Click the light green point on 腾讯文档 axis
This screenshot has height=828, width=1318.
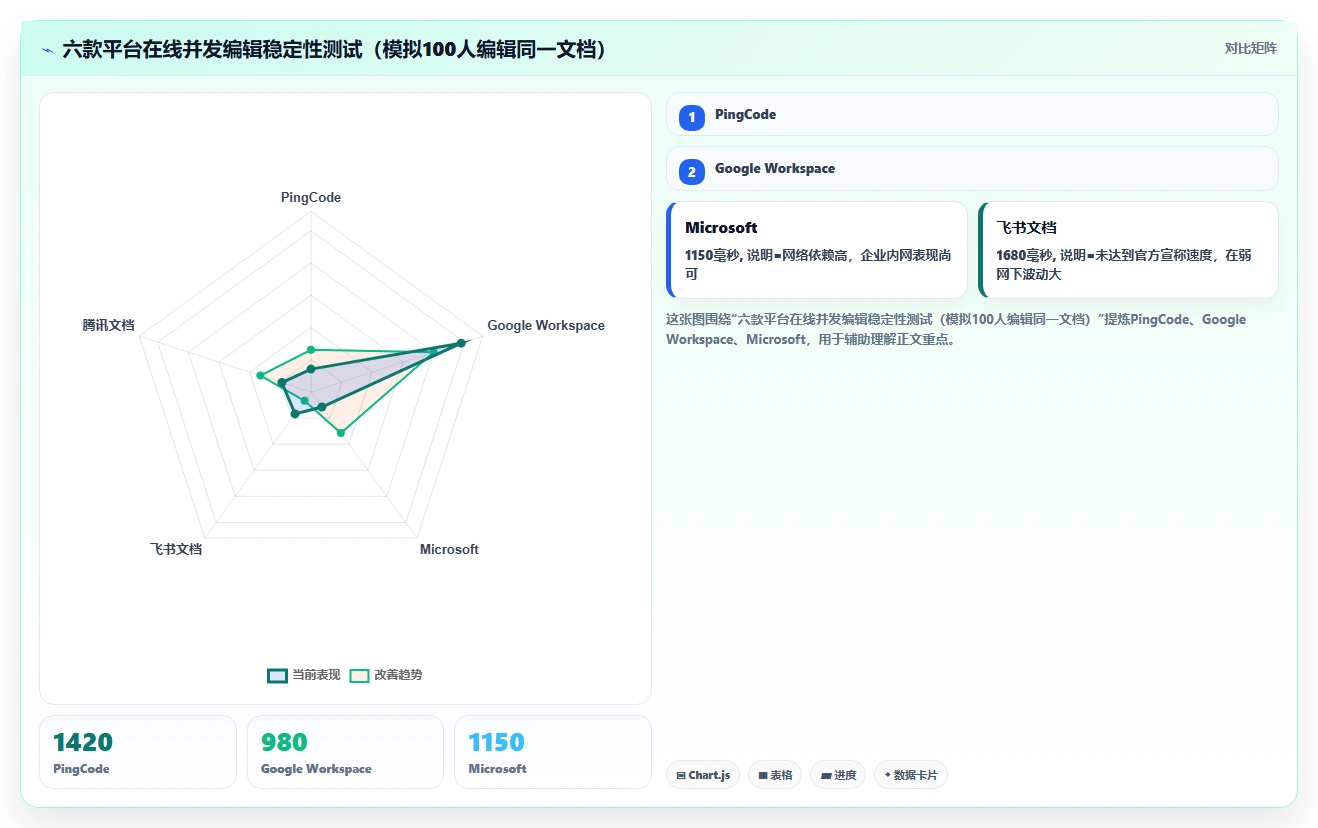(260, 376)
